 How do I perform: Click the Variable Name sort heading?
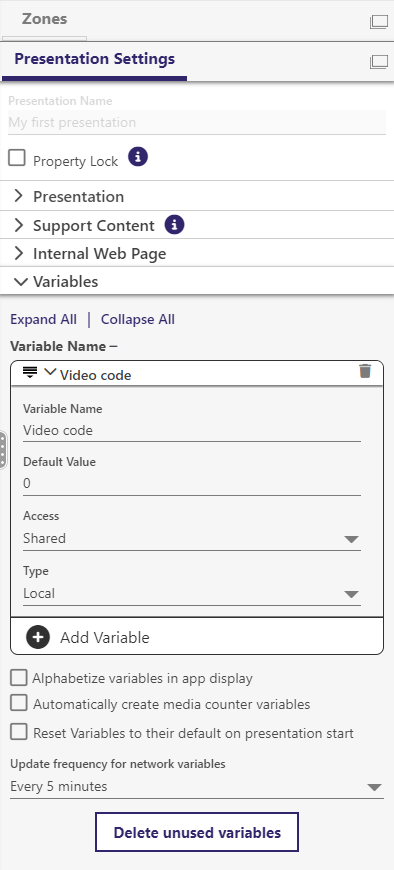(64, 346)
